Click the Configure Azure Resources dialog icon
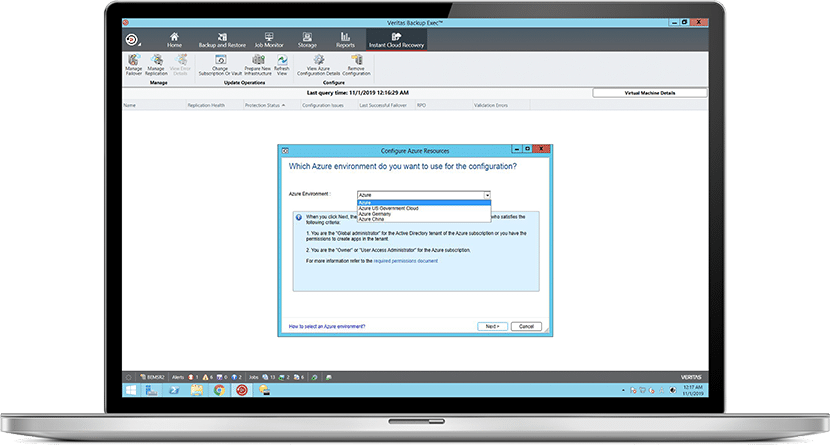 pos(285,151)
